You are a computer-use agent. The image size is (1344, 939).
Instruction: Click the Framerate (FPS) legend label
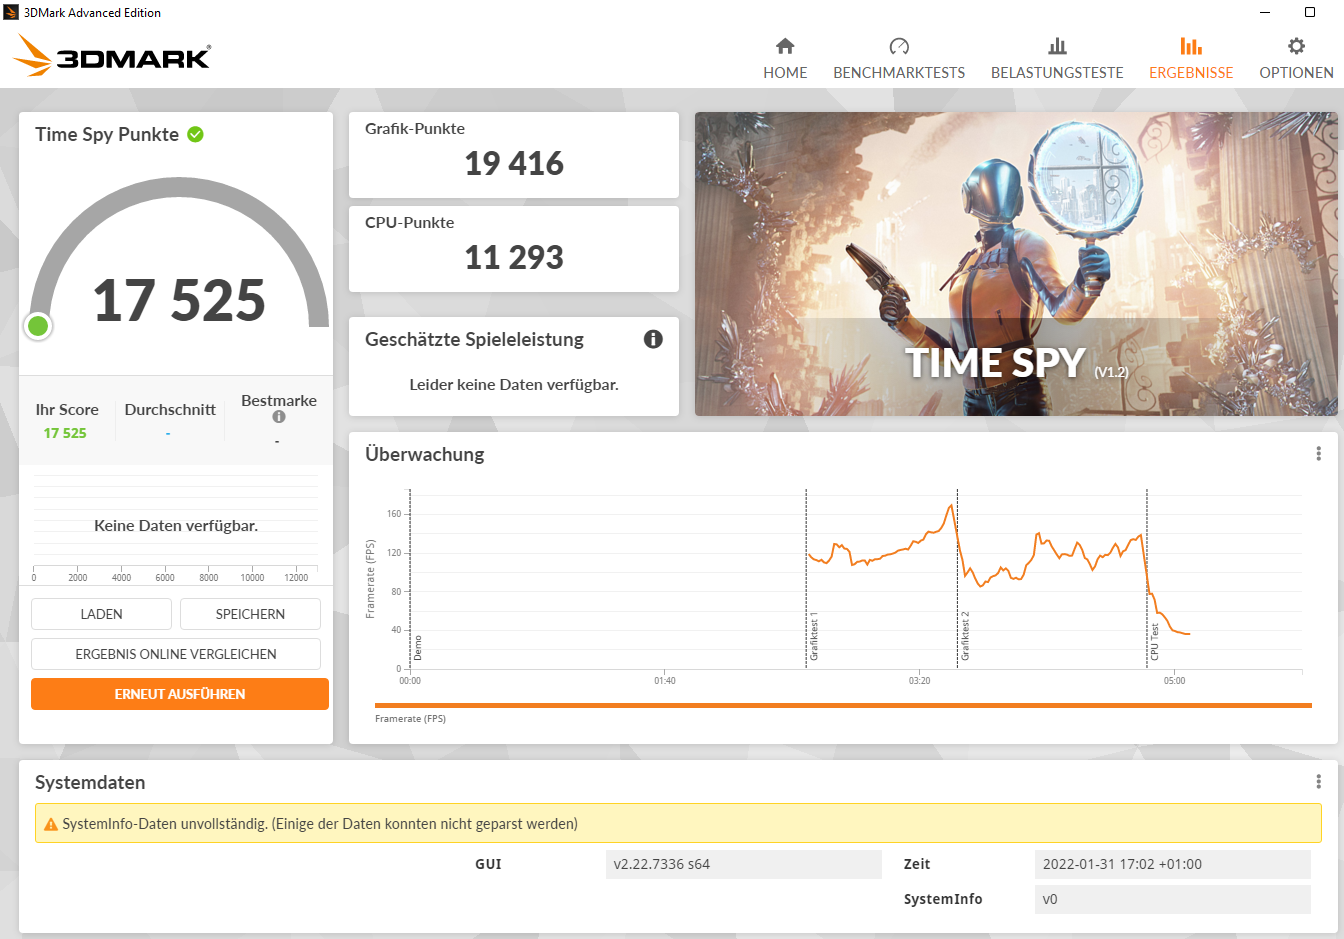coord(410,719)
